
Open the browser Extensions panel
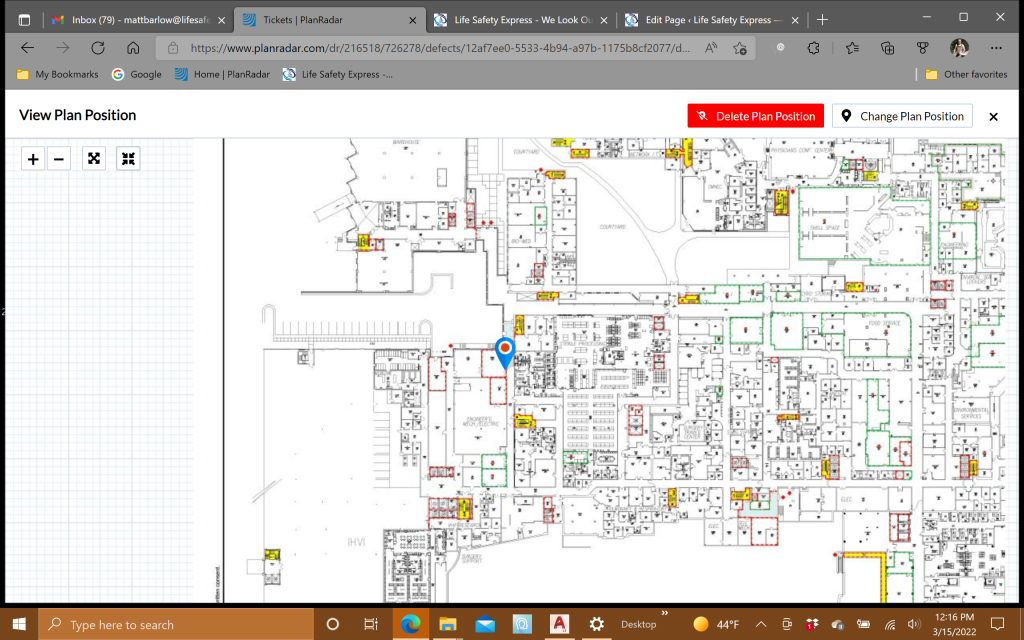click(813, 48)
